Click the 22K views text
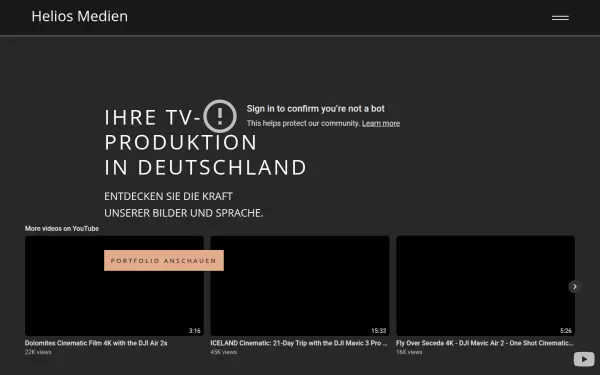Image resolution: width=600 pixels, height=375 pixels. [x=38, y=352]
